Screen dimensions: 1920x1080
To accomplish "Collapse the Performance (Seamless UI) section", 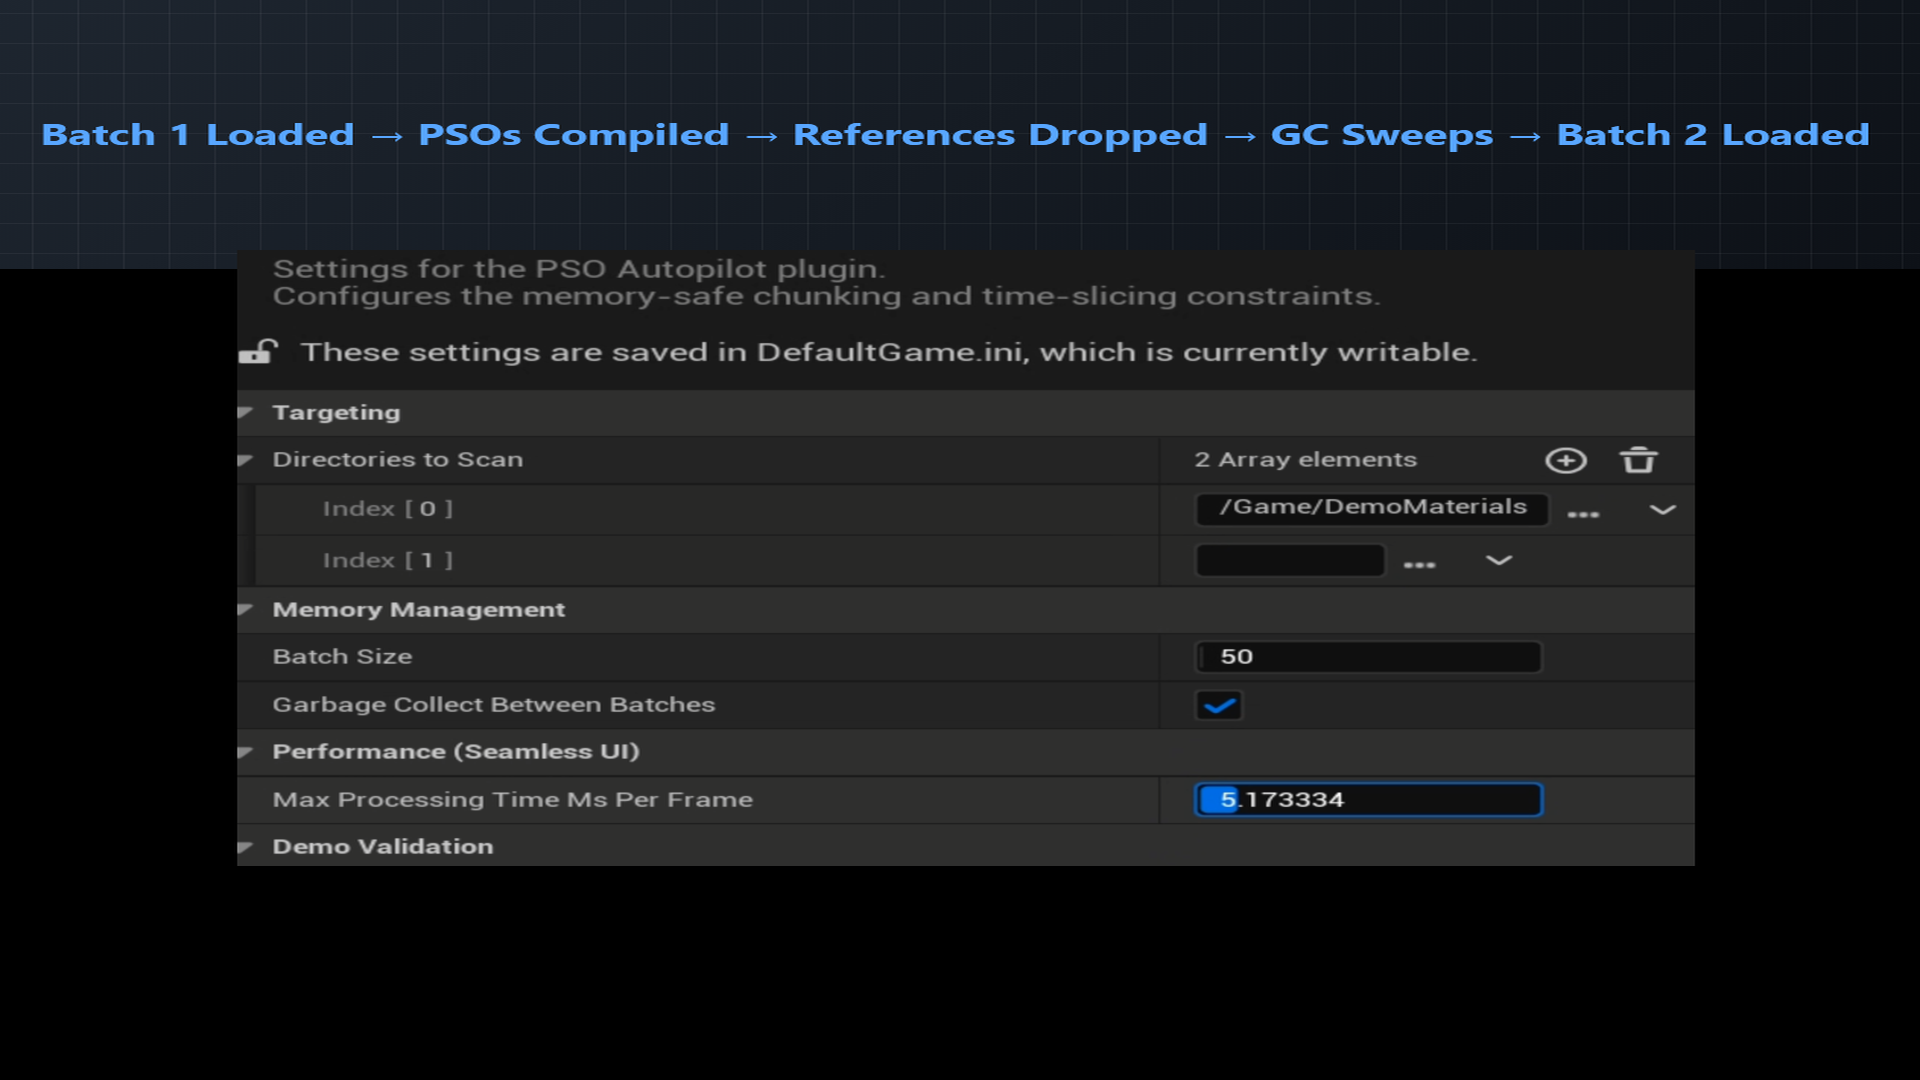I will 245,752.
